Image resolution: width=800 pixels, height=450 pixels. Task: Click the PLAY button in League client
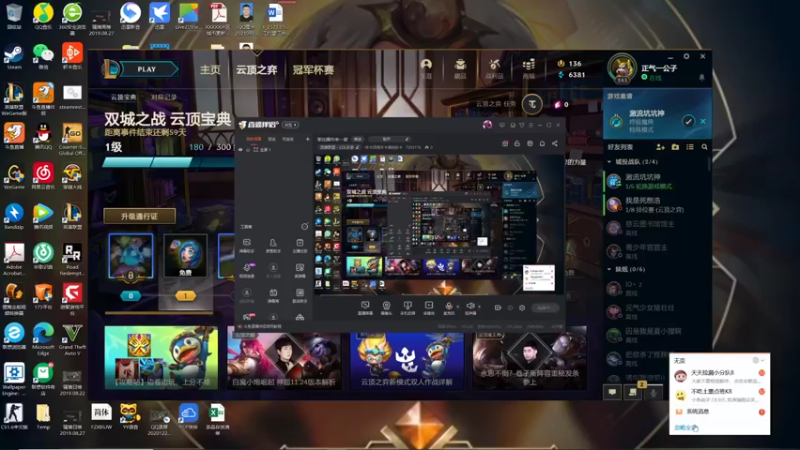point(147,69)
